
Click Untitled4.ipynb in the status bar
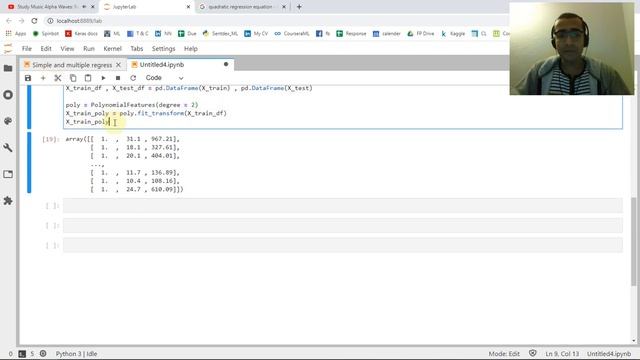[609, 354]
